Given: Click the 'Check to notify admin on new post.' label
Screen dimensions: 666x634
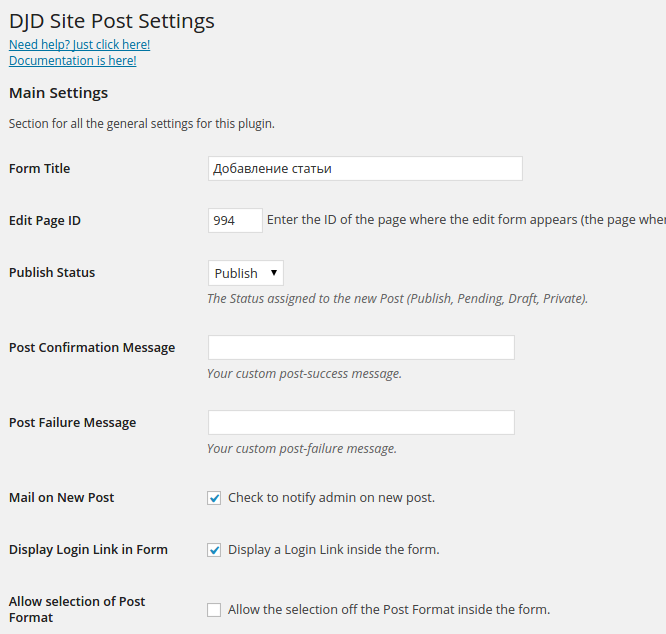Looking at the screenshot, I should click(331, 498).
